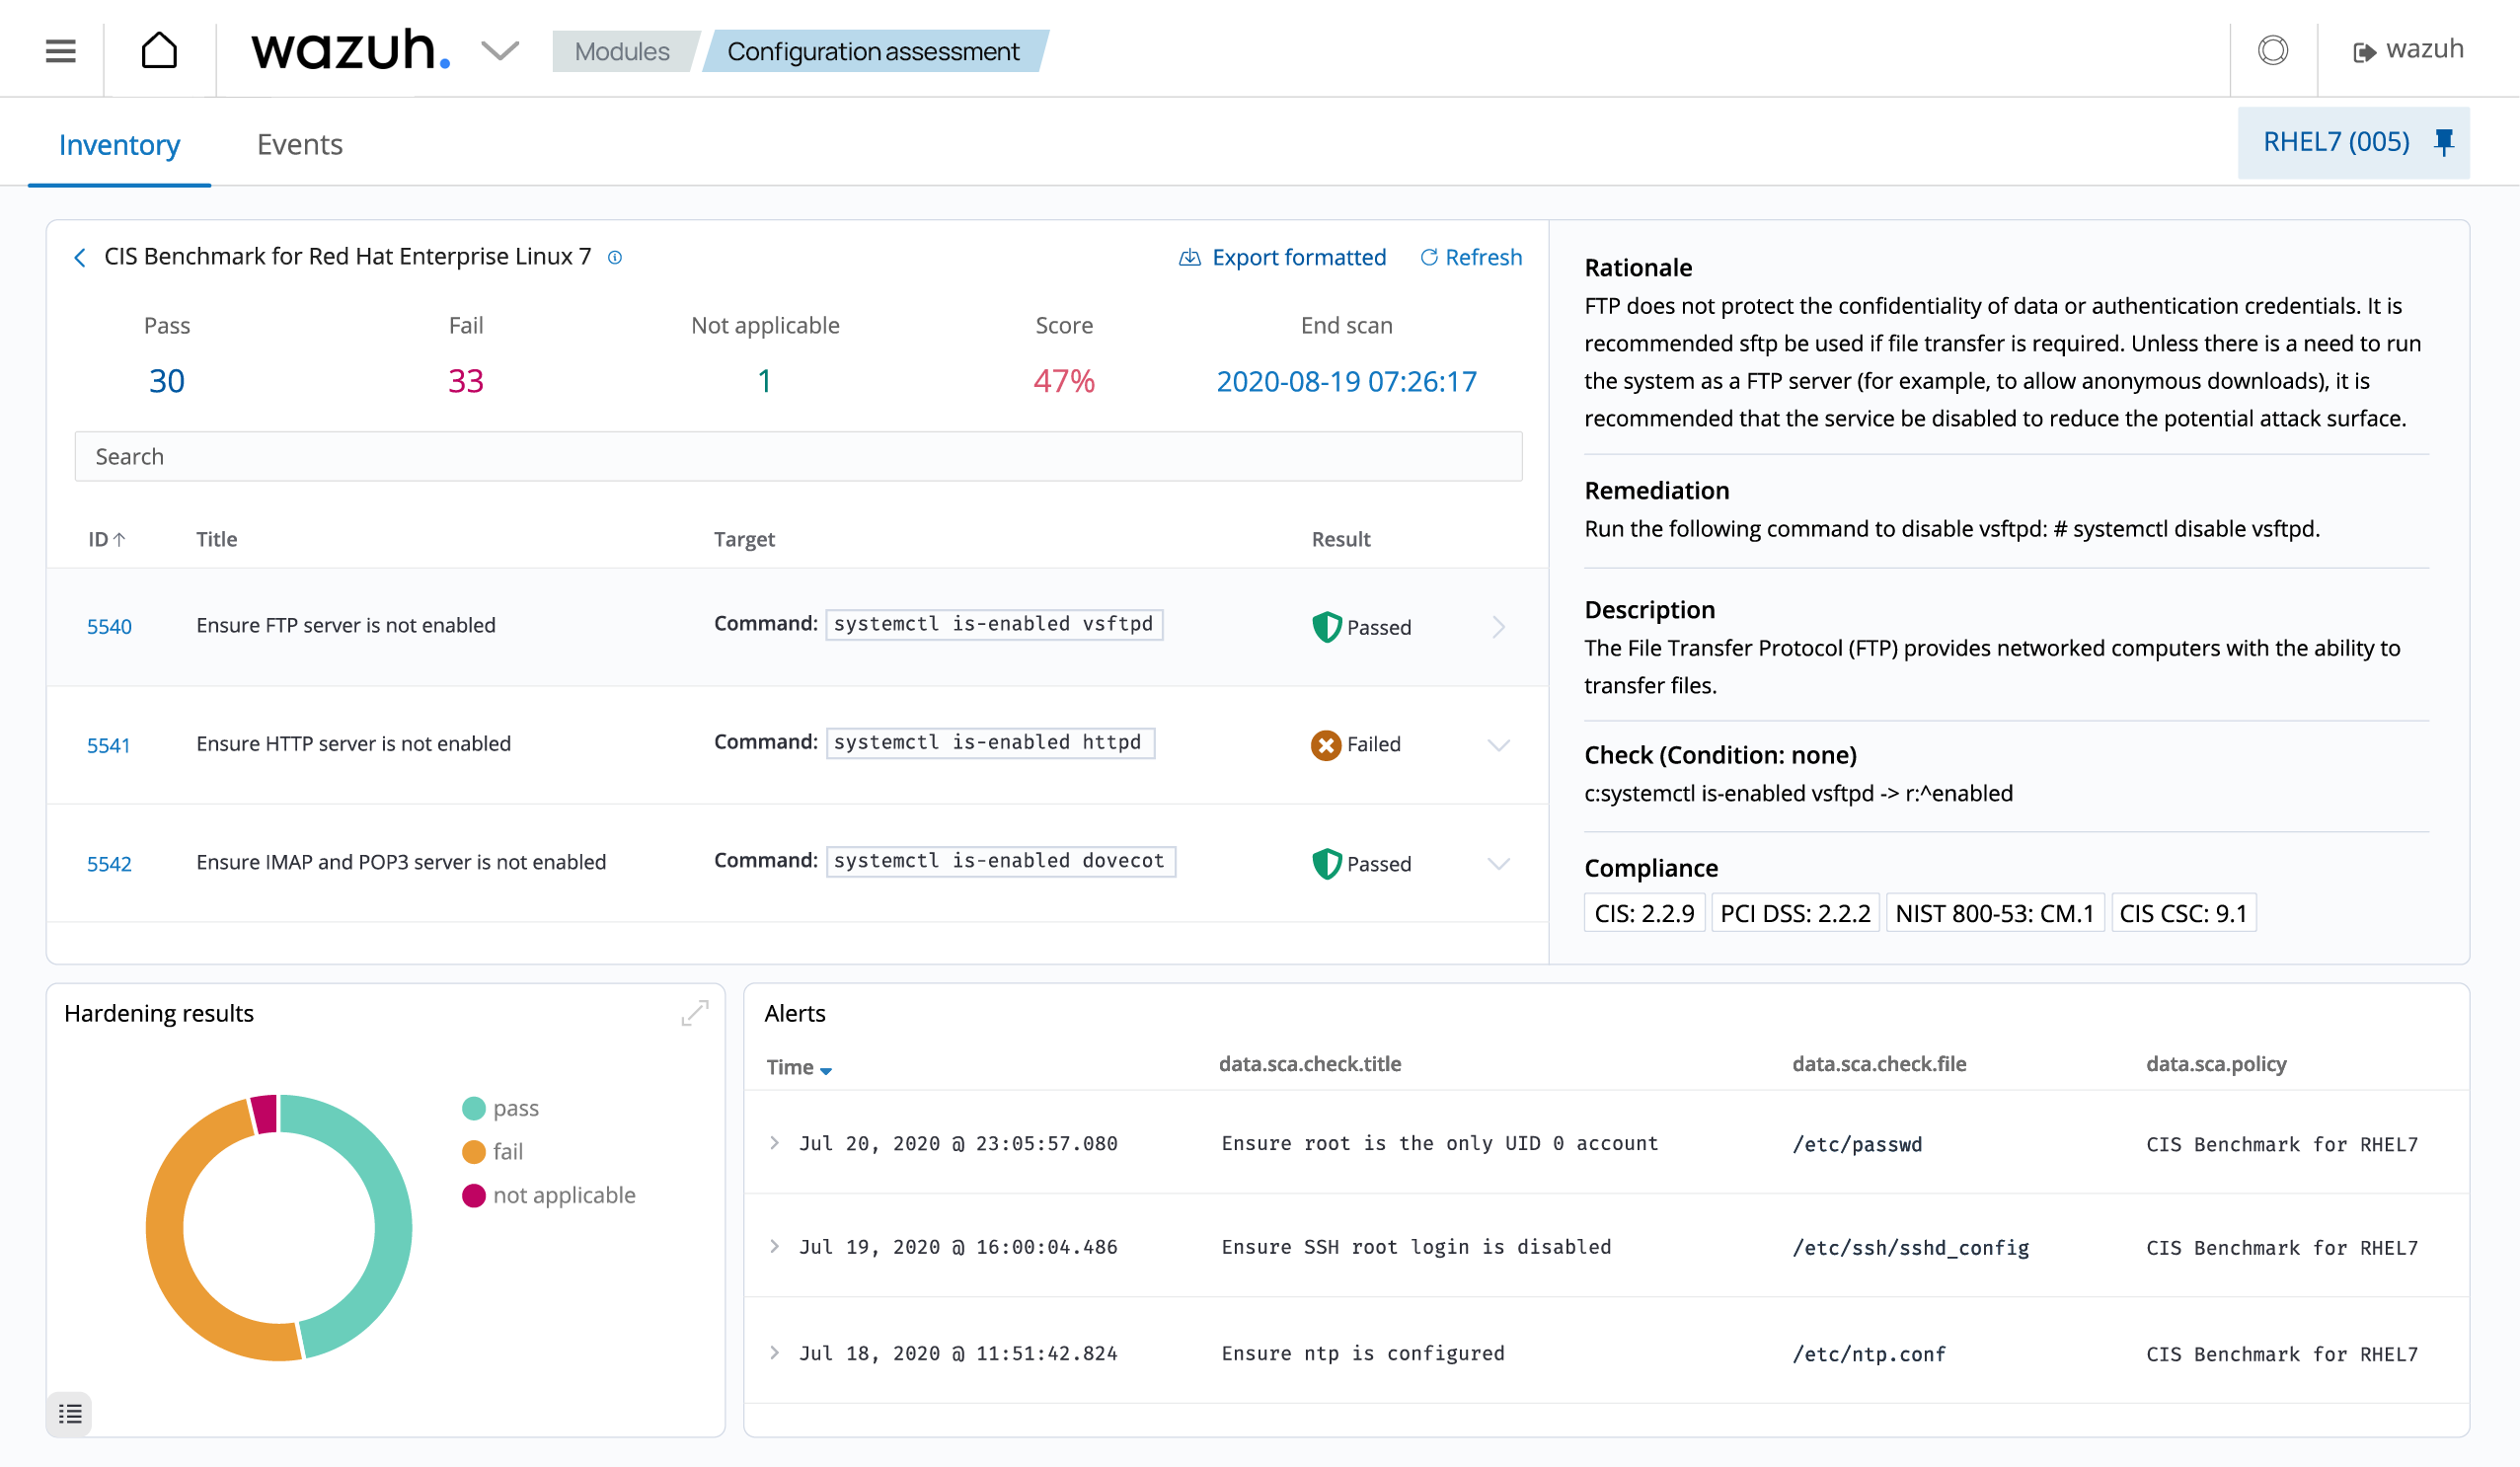2520x1467 pixels.
Task: Click data.sca.check.file column header
Action: tap(1879, 1064)
